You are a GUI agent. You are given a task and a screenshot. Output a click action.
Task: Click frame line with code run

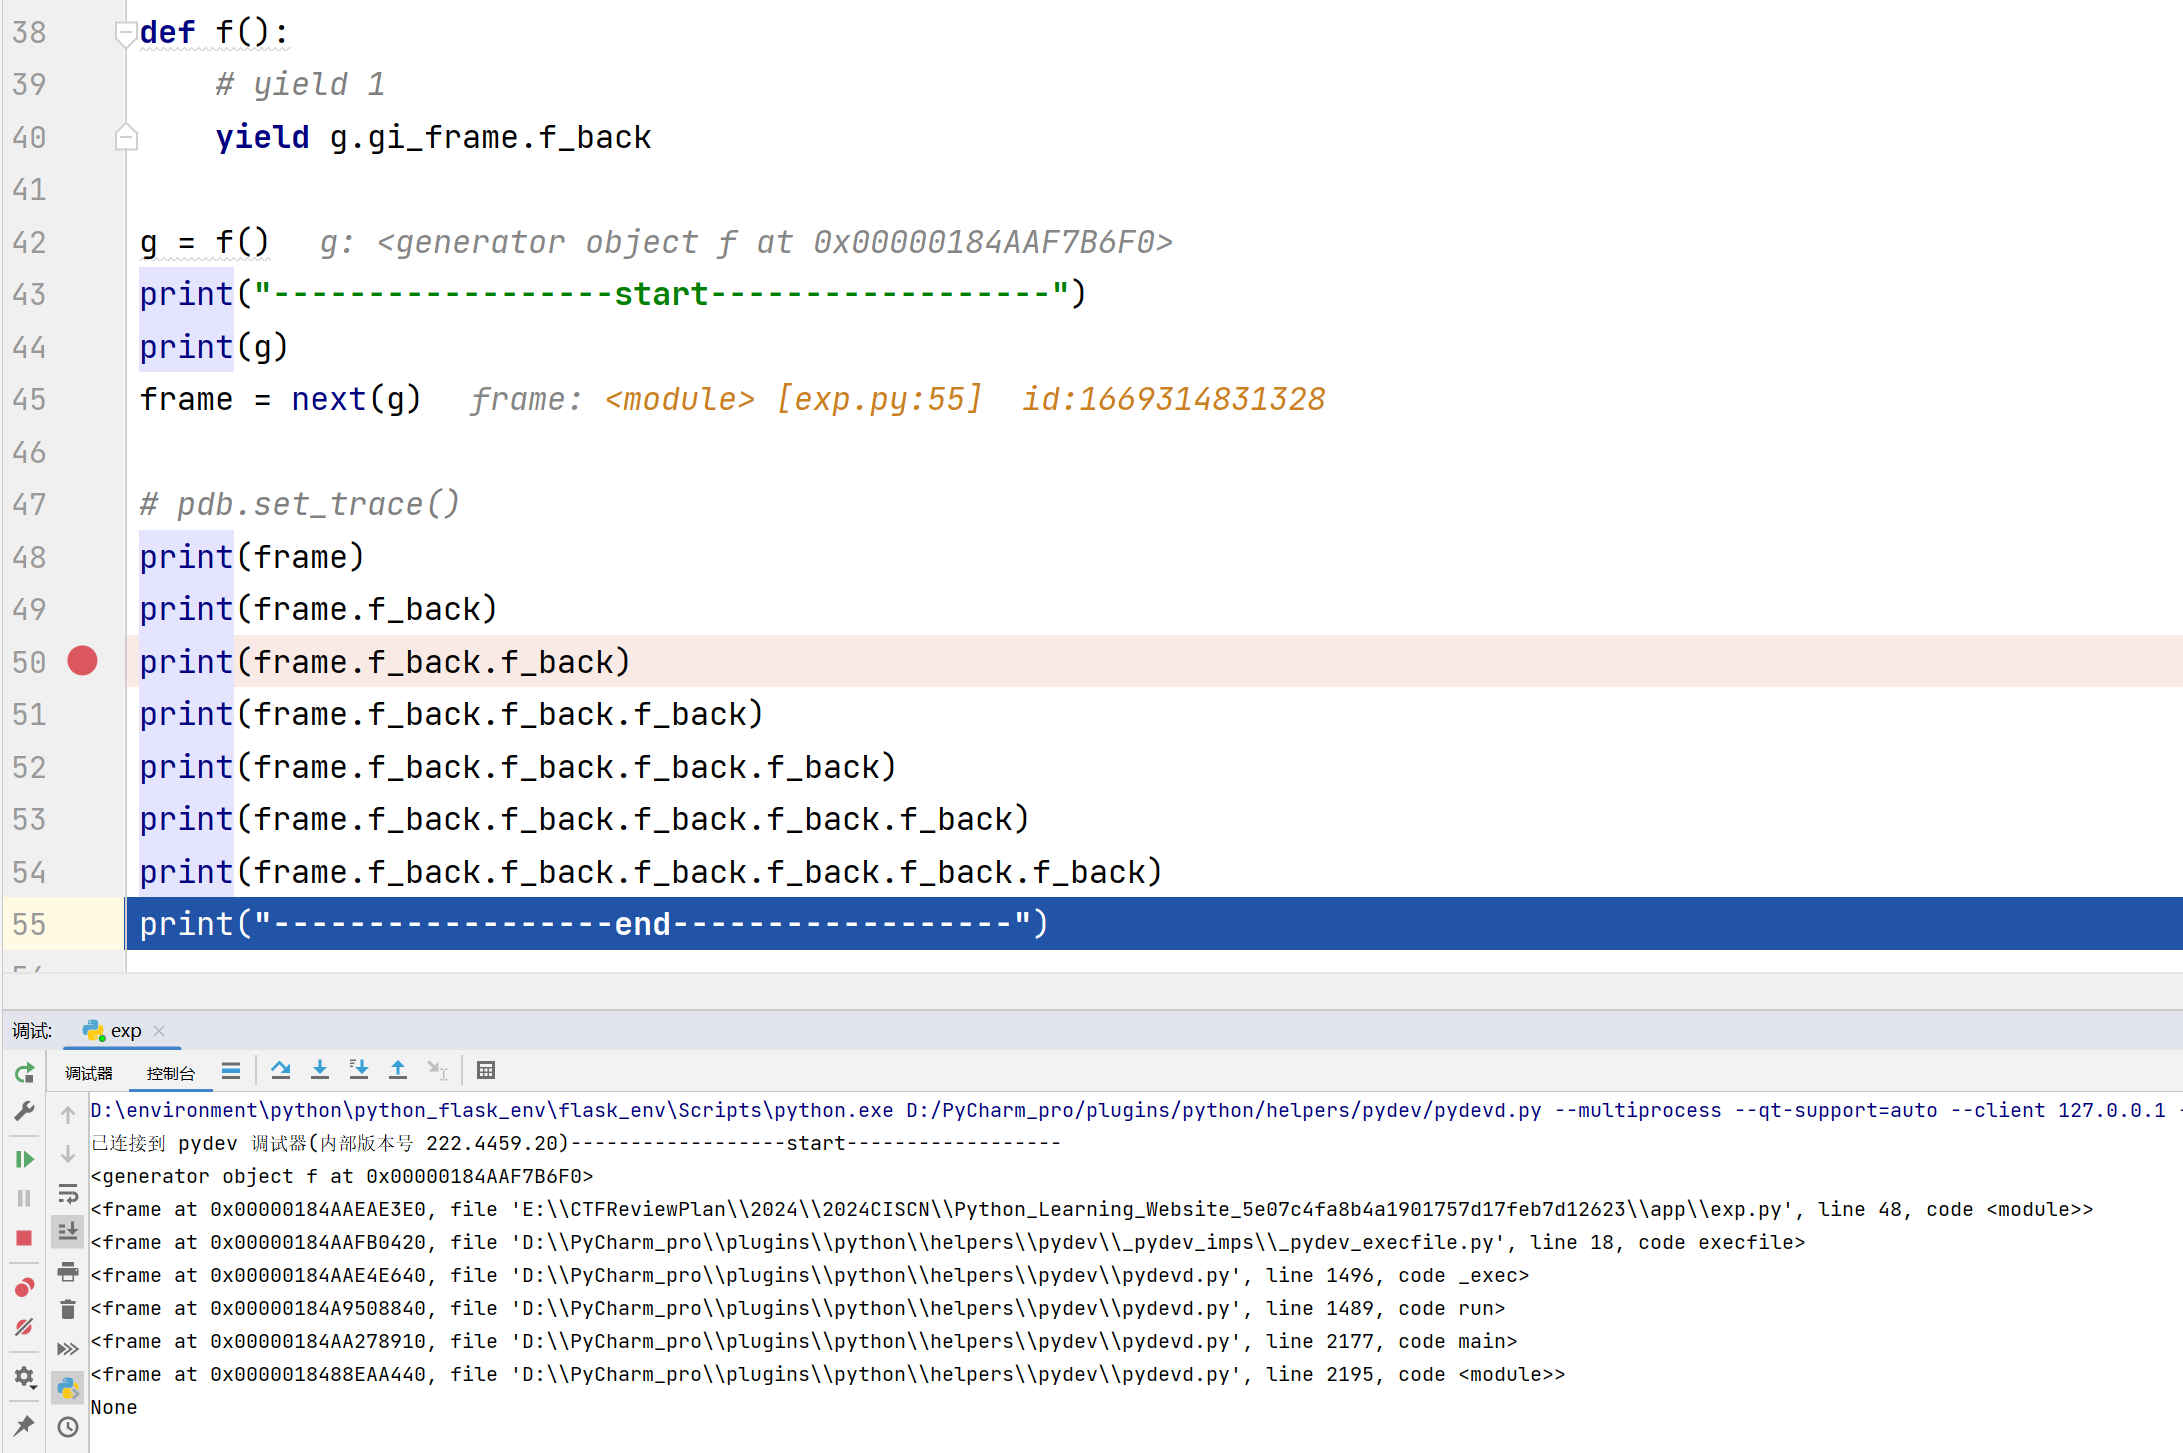(x=798, y=1308)
